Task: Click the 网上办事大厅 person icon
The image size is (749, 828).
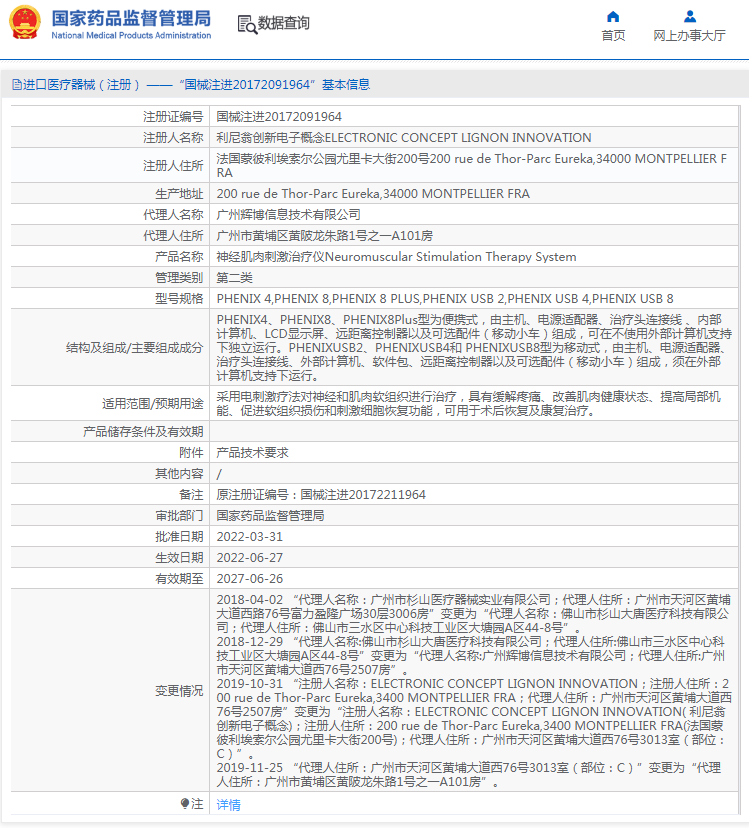Action: coord(689,16)
